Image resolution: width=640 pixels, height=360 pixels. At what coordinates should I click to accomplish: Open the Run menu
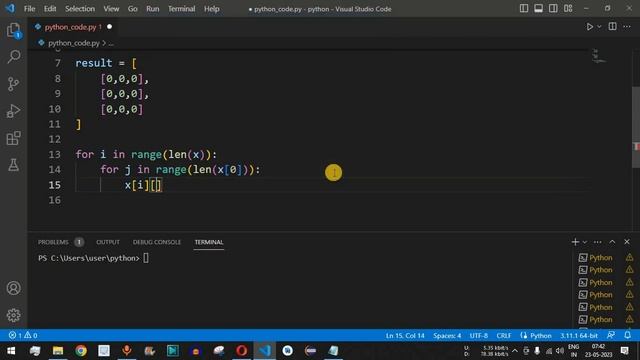coord(153,9)
